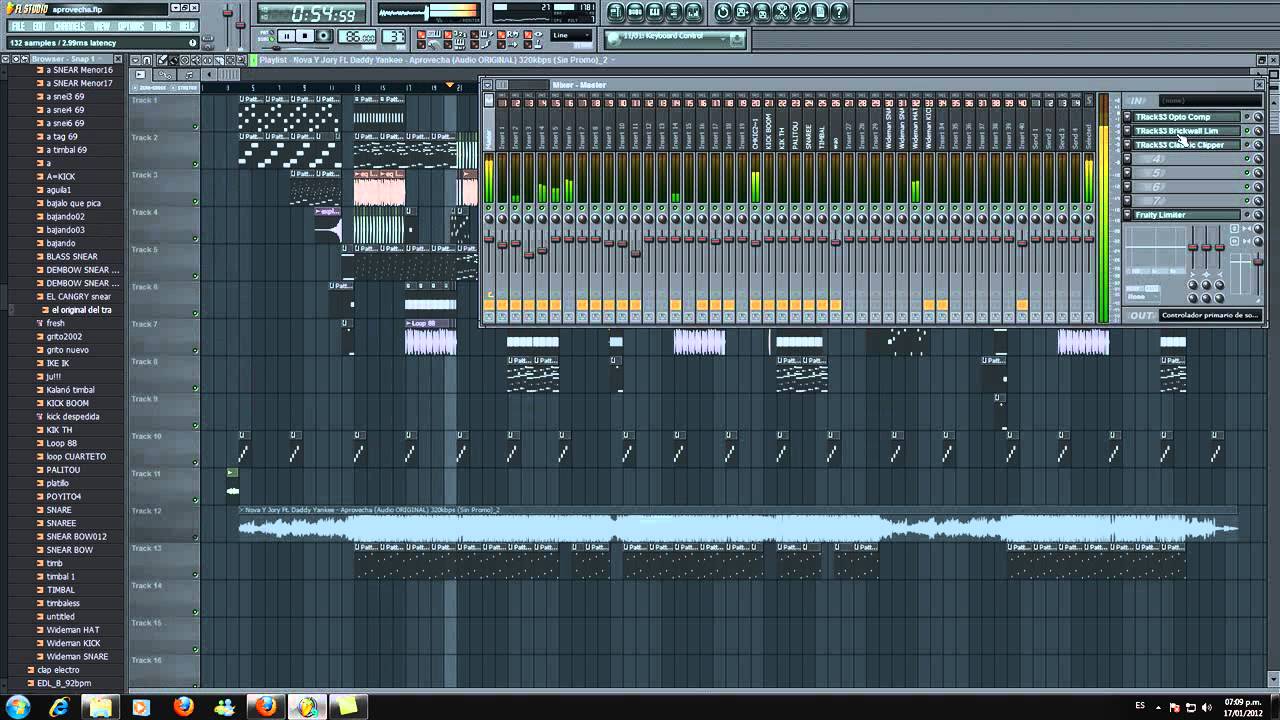Click the mixer stereo separation fader at right
Viewport: 1280px width, 720px height.
1258,263
